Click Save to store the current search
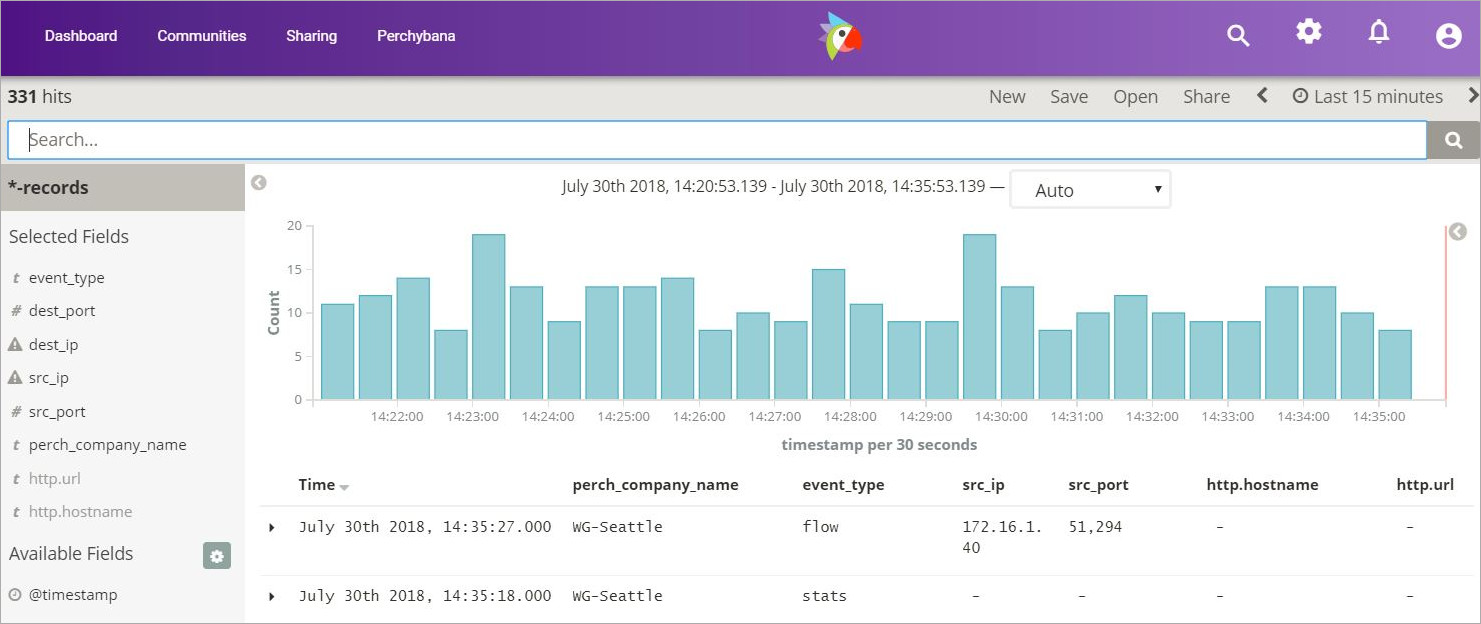Image resolution: width=1481 pixels, height=624 pixels. pyautogui.click(x=1069, y=96)
